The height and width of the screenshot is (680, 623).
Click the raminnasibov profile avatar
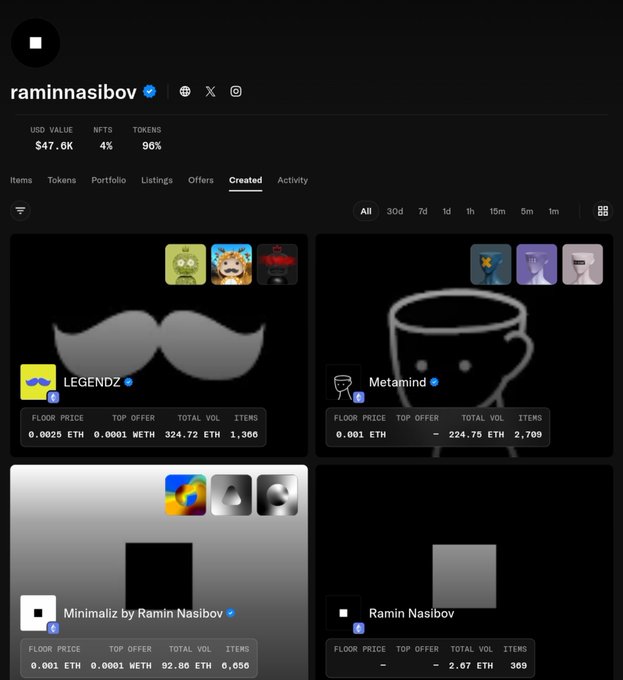click(36, 43)
